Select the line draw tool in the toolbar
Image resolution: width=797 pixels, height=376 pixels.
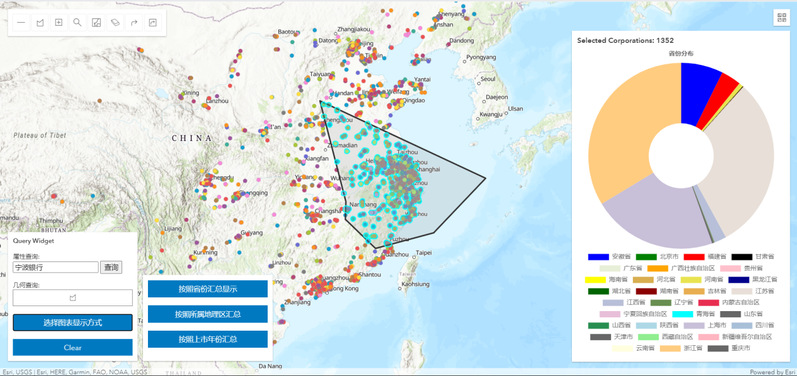21,22
